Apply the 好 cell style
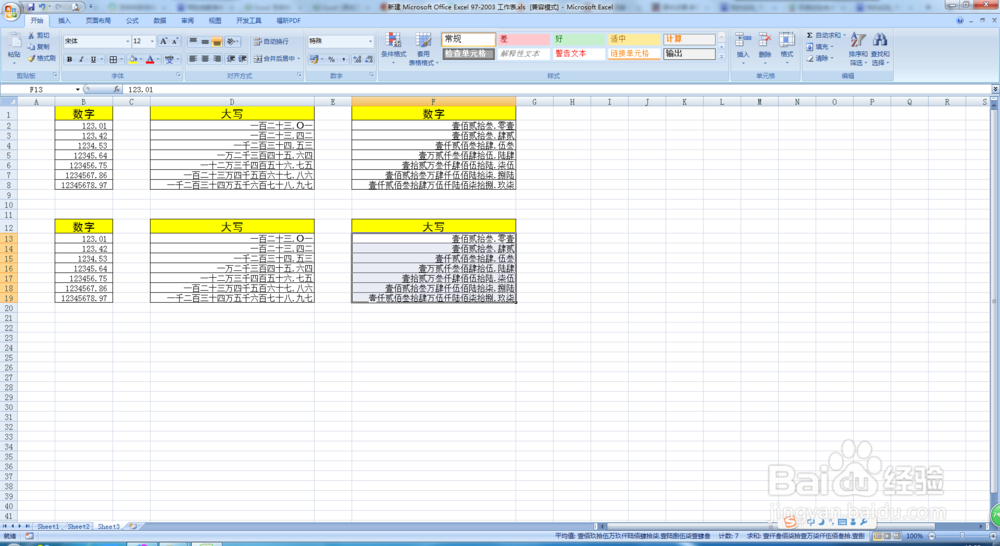 point(578,39)
